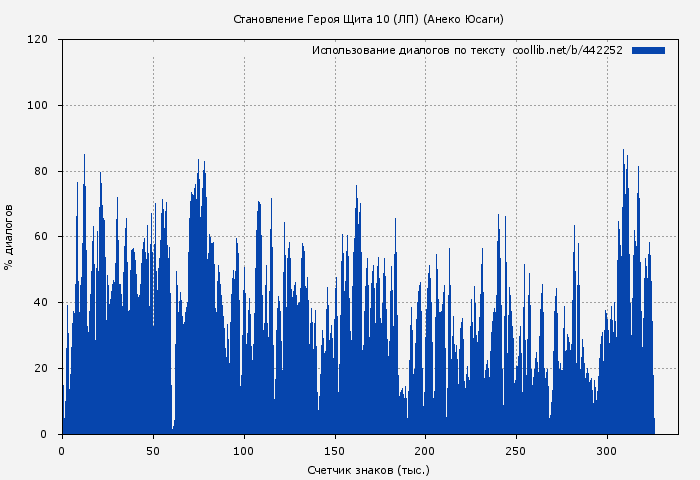The height and width of the screenshot is (480, 700).
Task: Click the 300 tick on the x-axis
Action: click(x=608, y=451)
